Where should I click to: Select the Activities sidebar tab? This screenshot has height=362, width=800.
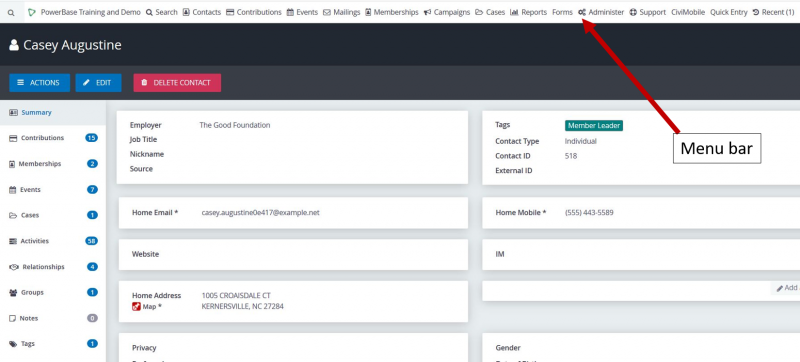[53, 241]
